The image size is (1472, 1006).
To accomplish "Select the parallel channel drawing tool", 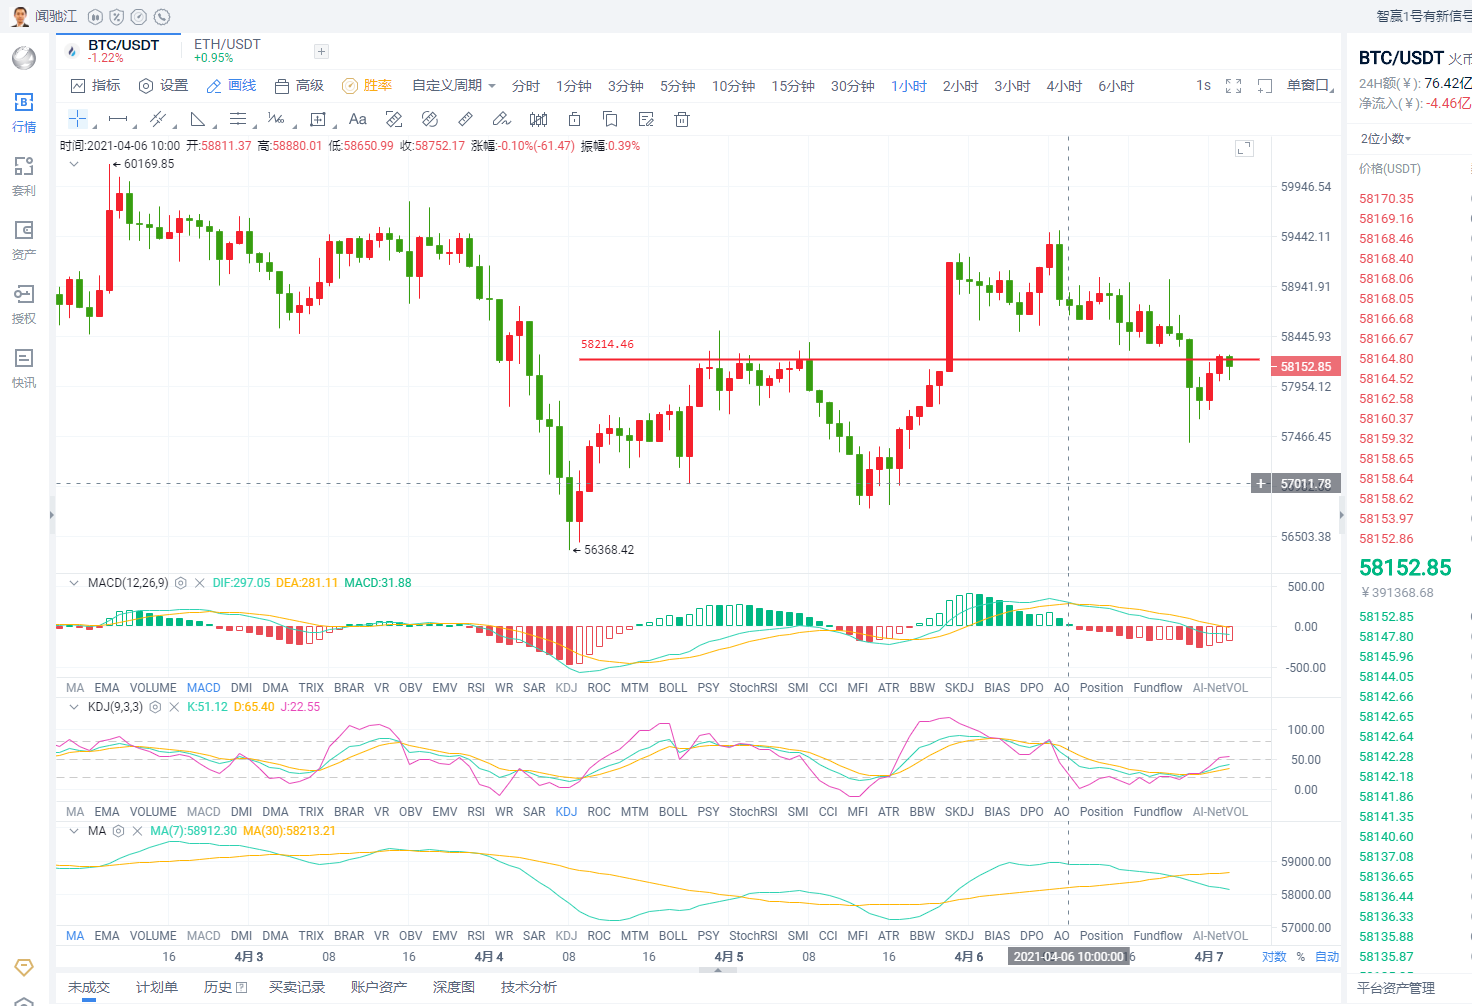I will tap(158, 119).
